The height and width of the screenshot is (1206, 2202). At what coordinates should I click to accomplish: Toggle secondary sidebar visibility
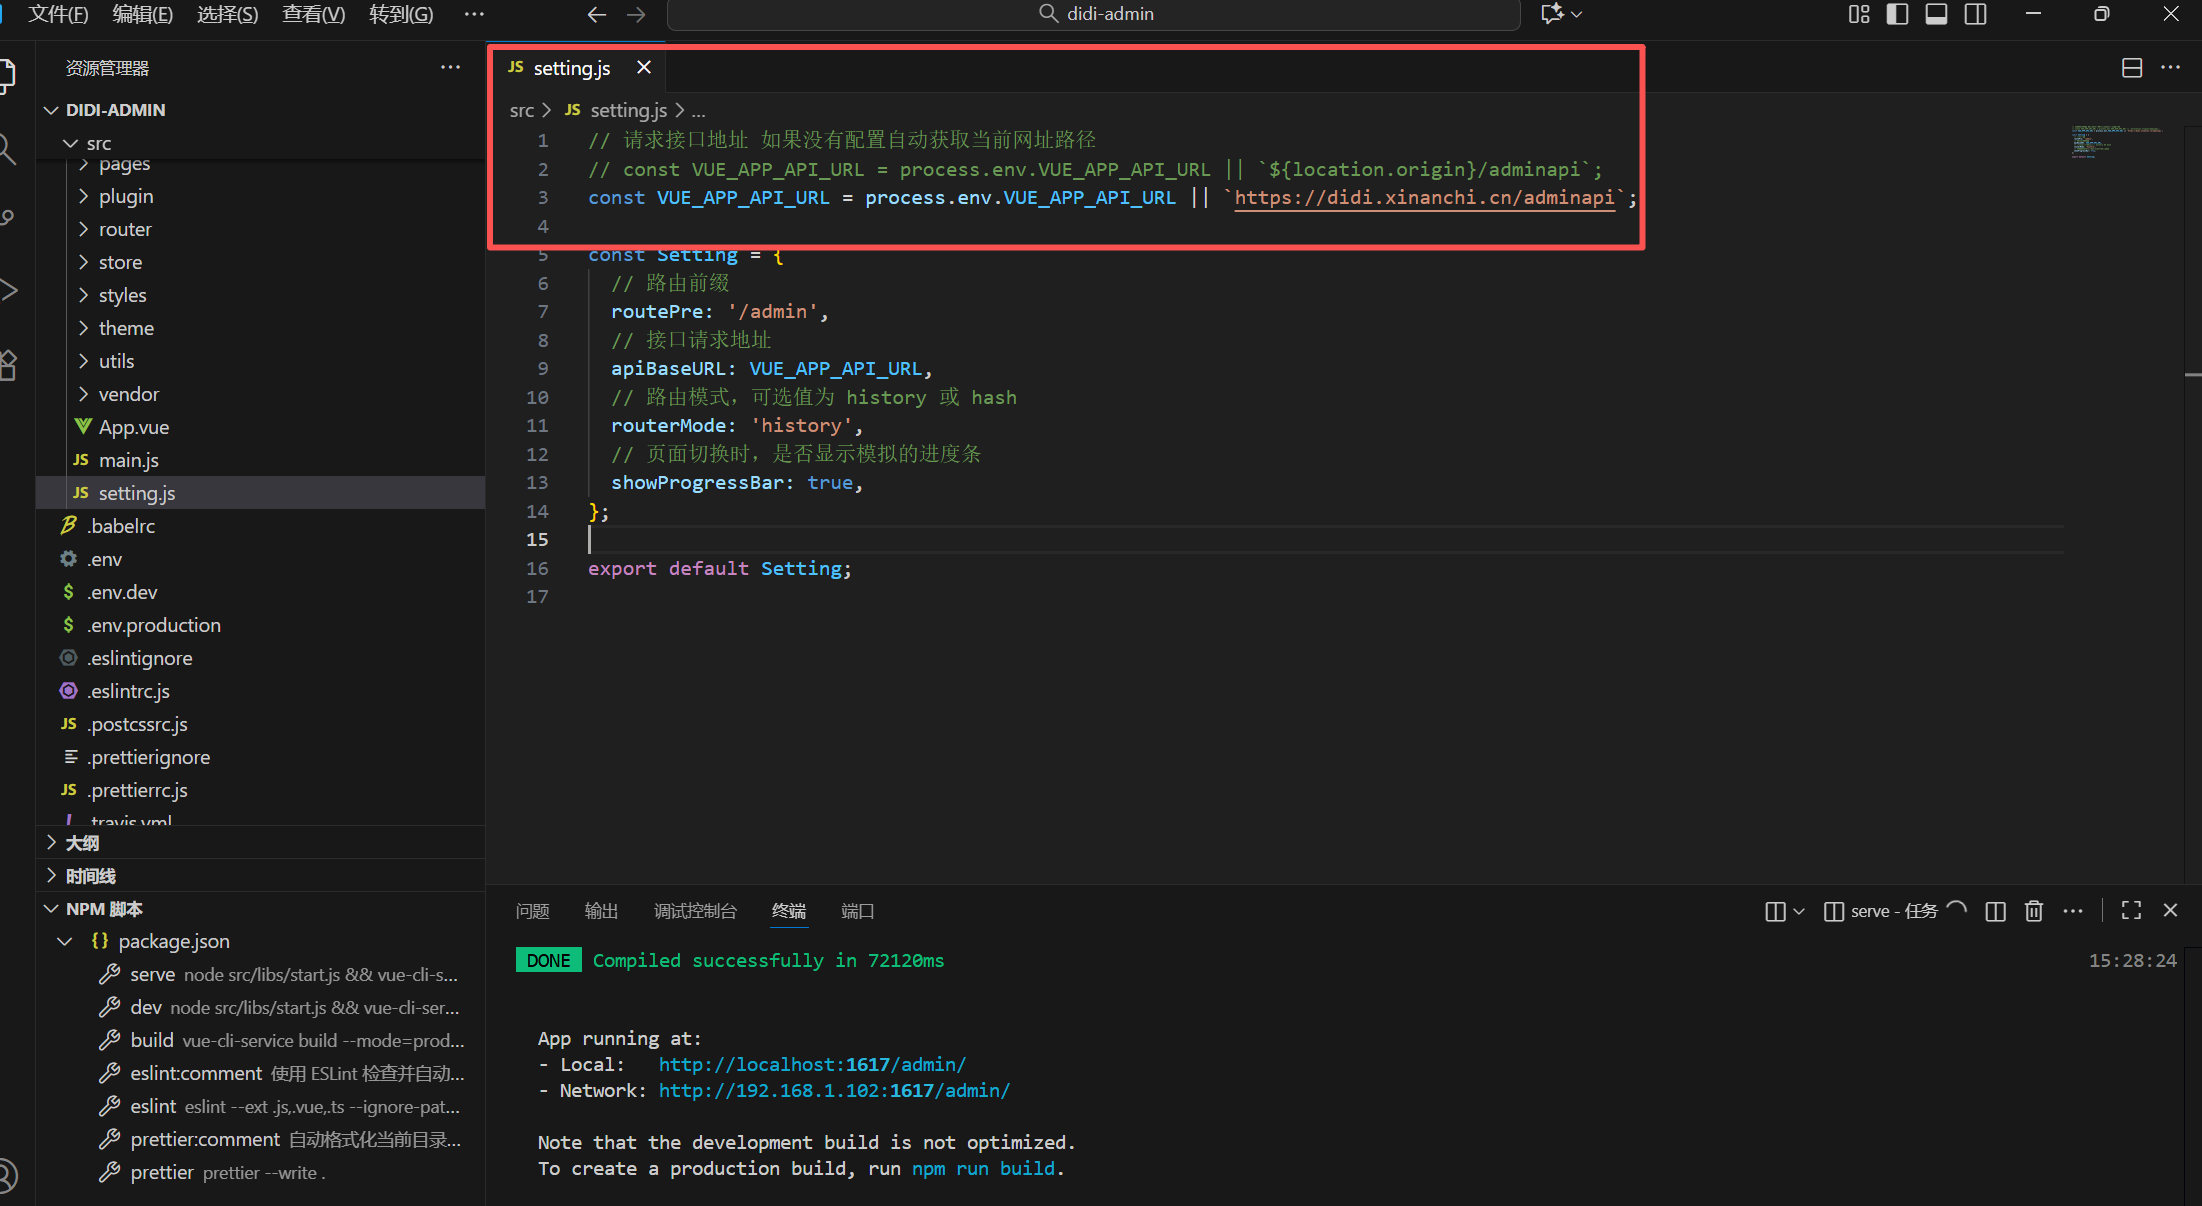(x=1975, y=14)
